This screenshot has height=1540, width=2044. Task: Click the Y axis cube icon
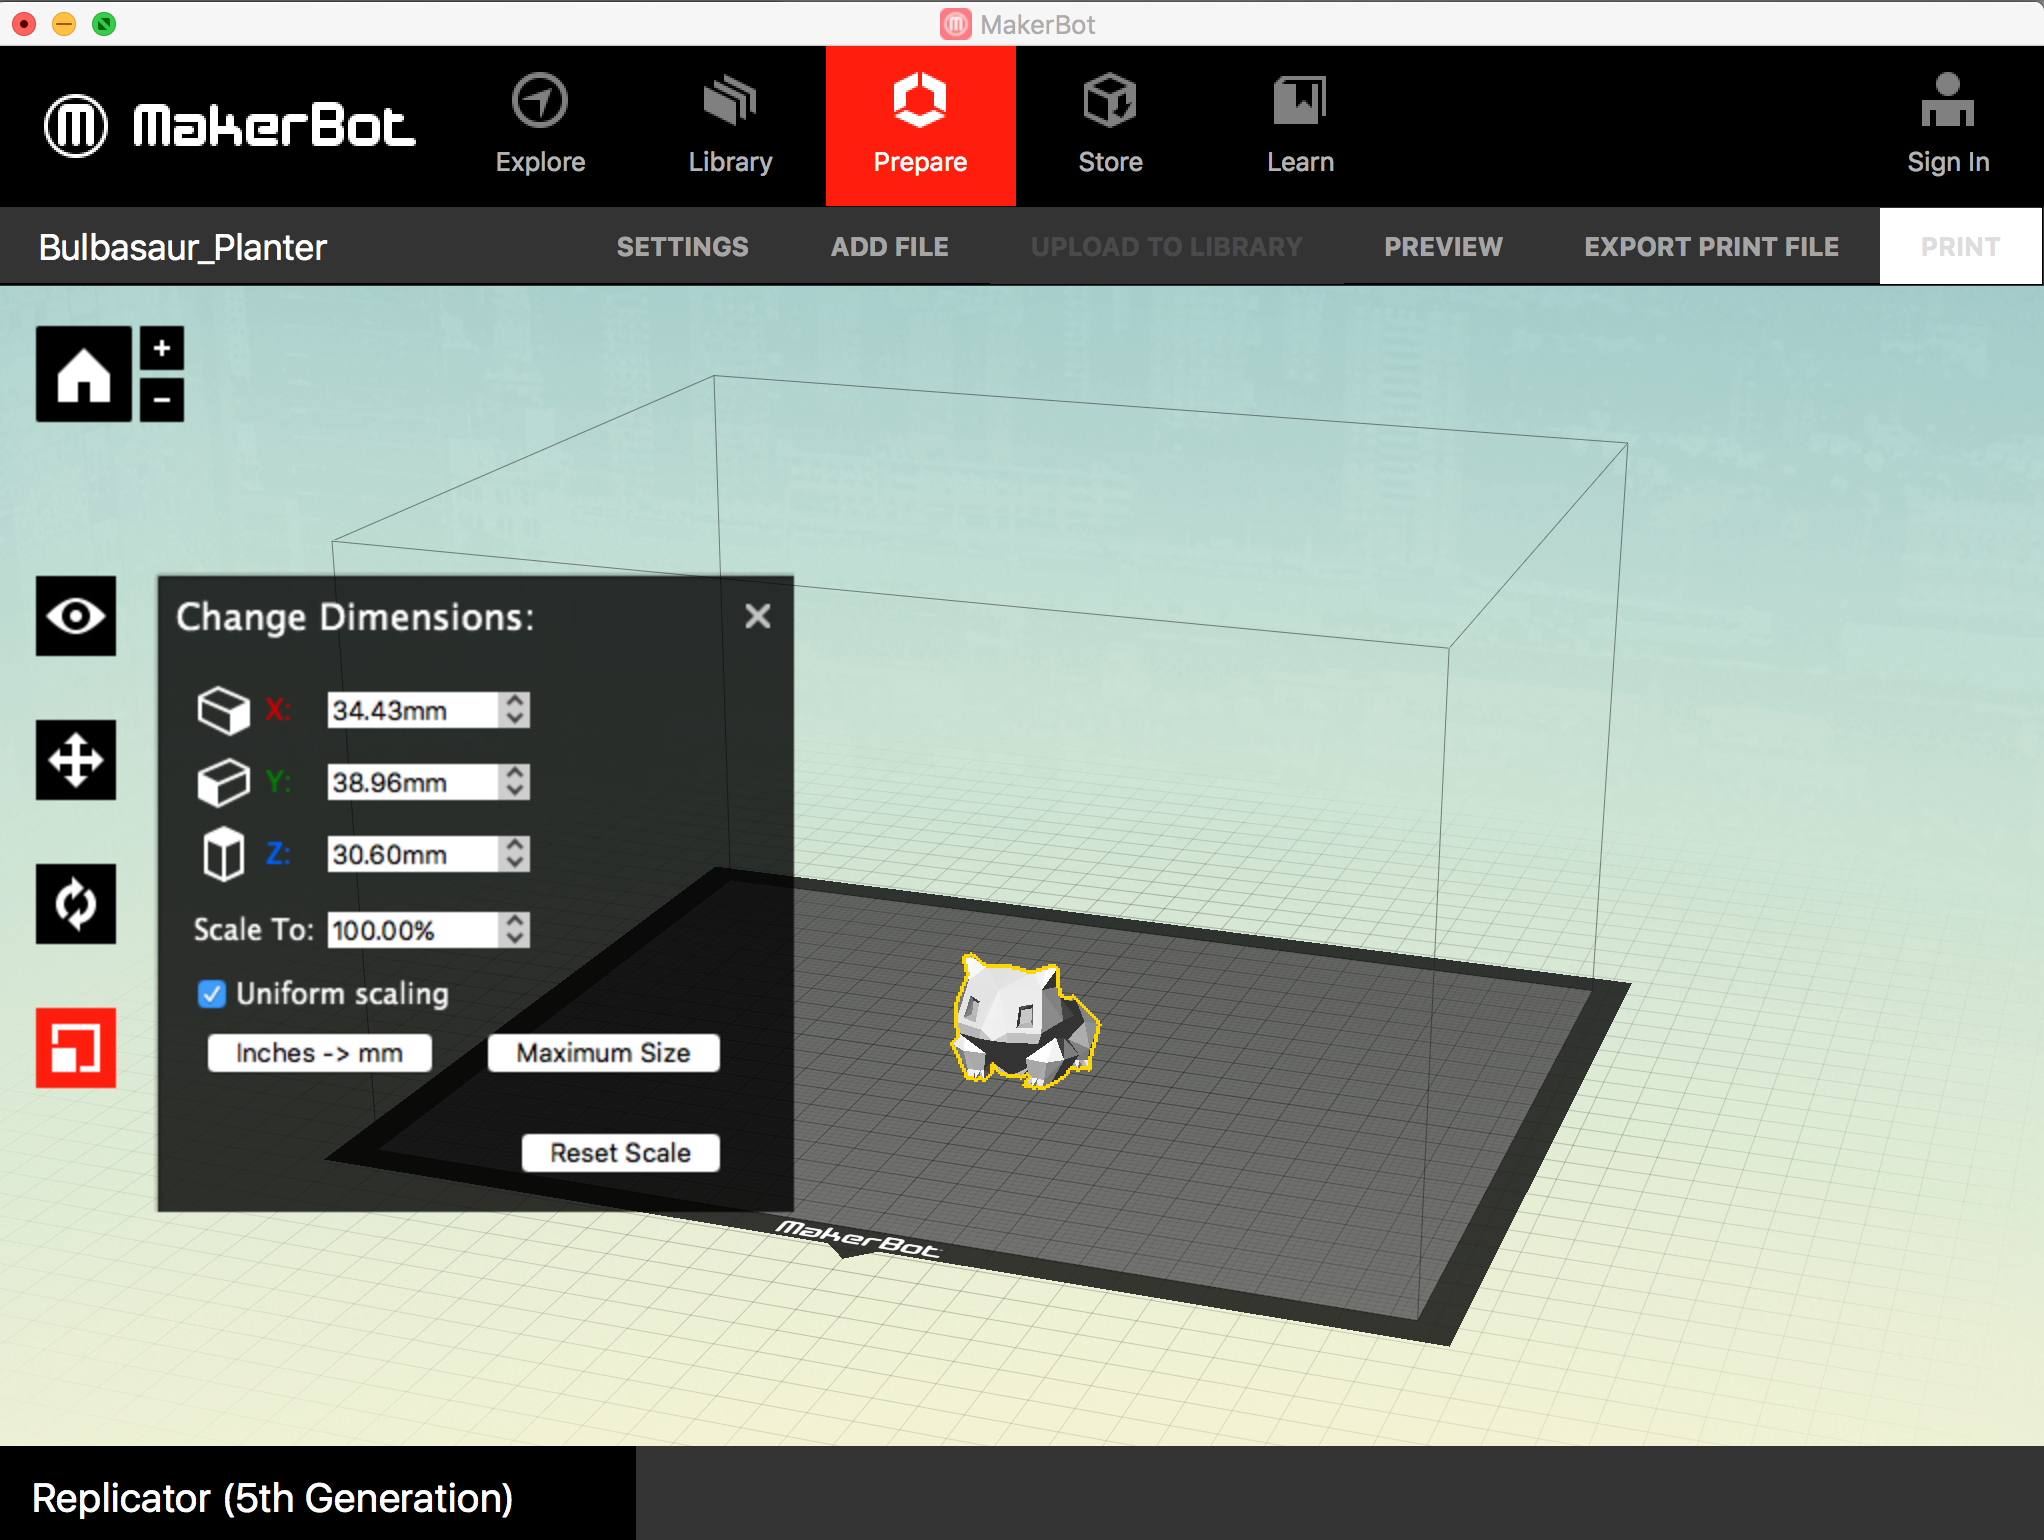click(x=223, y=782)
